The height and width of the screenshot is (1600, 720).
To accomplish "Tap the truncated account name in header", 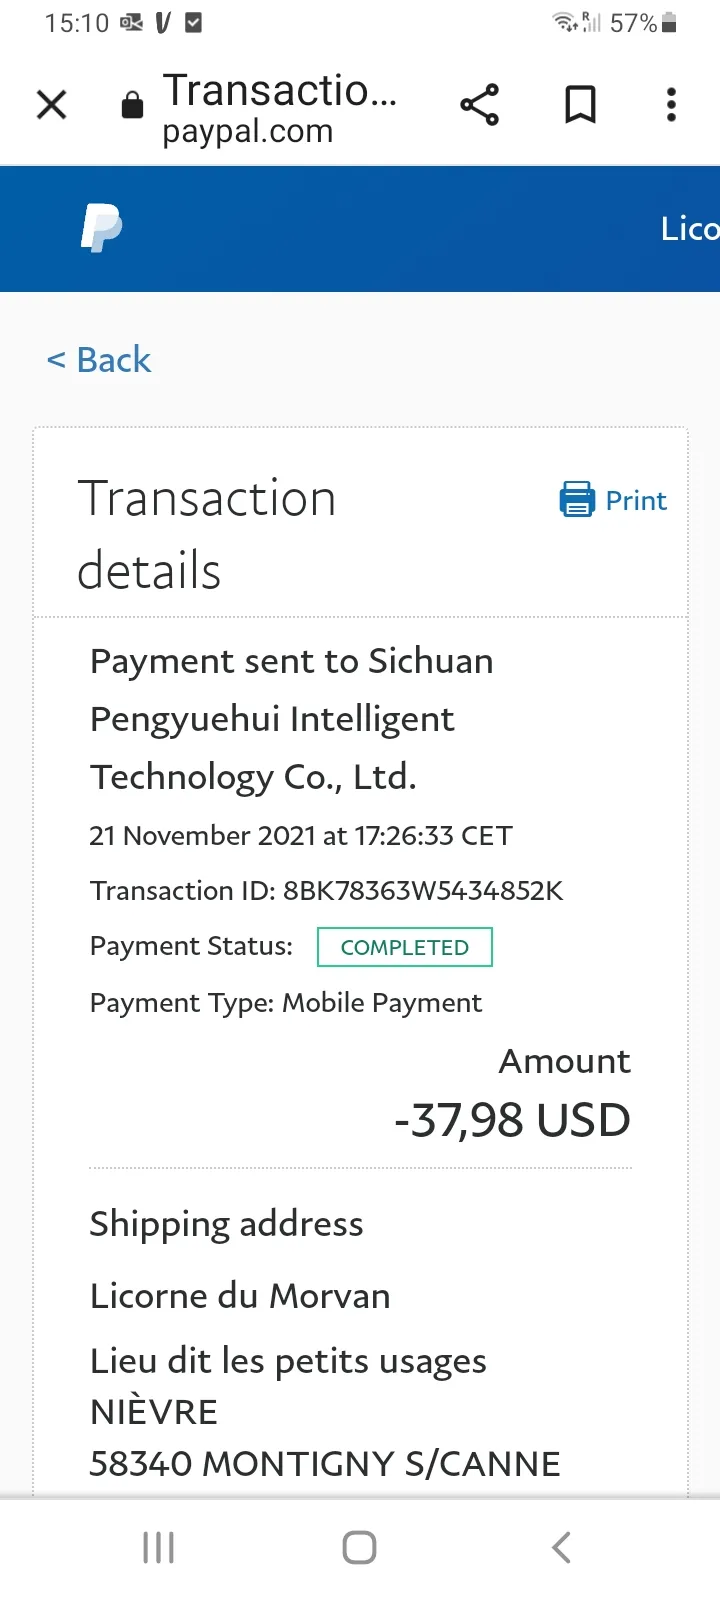I will click(689, 229).
